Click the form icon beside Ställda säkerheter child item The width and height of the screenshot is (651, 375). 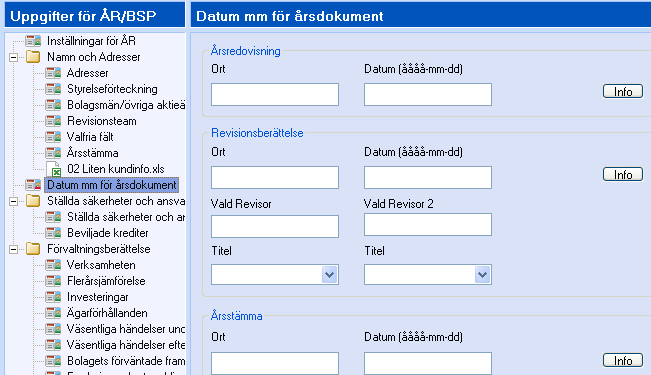pyautogui.click(x=53, y=217)
